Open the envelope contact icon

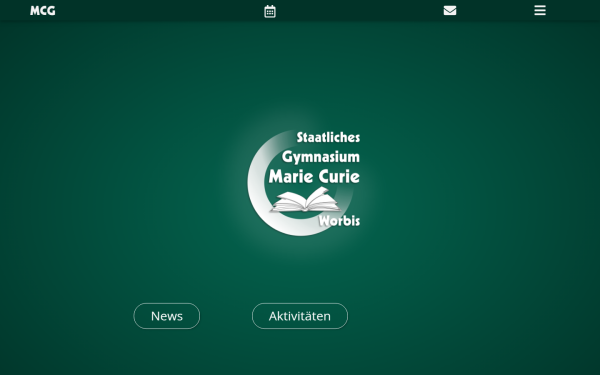450,11
